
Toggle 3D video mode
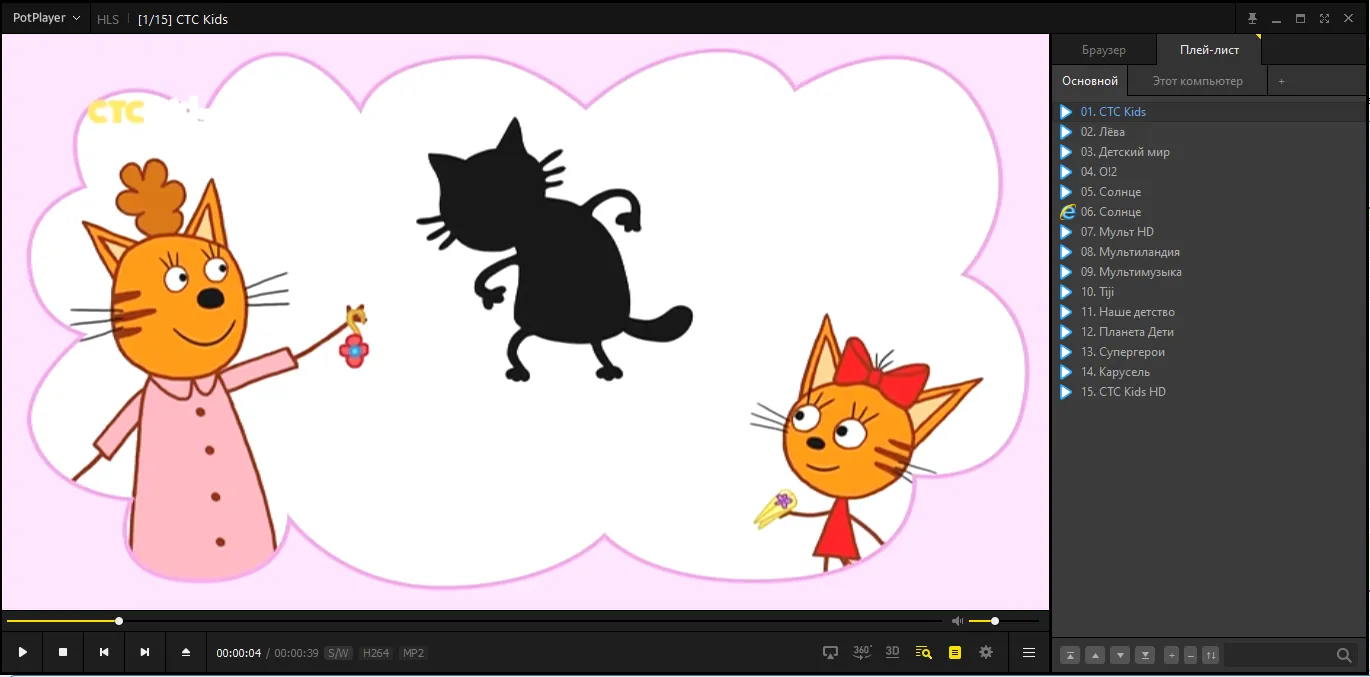pyautogui.click(x=893, y=652)
